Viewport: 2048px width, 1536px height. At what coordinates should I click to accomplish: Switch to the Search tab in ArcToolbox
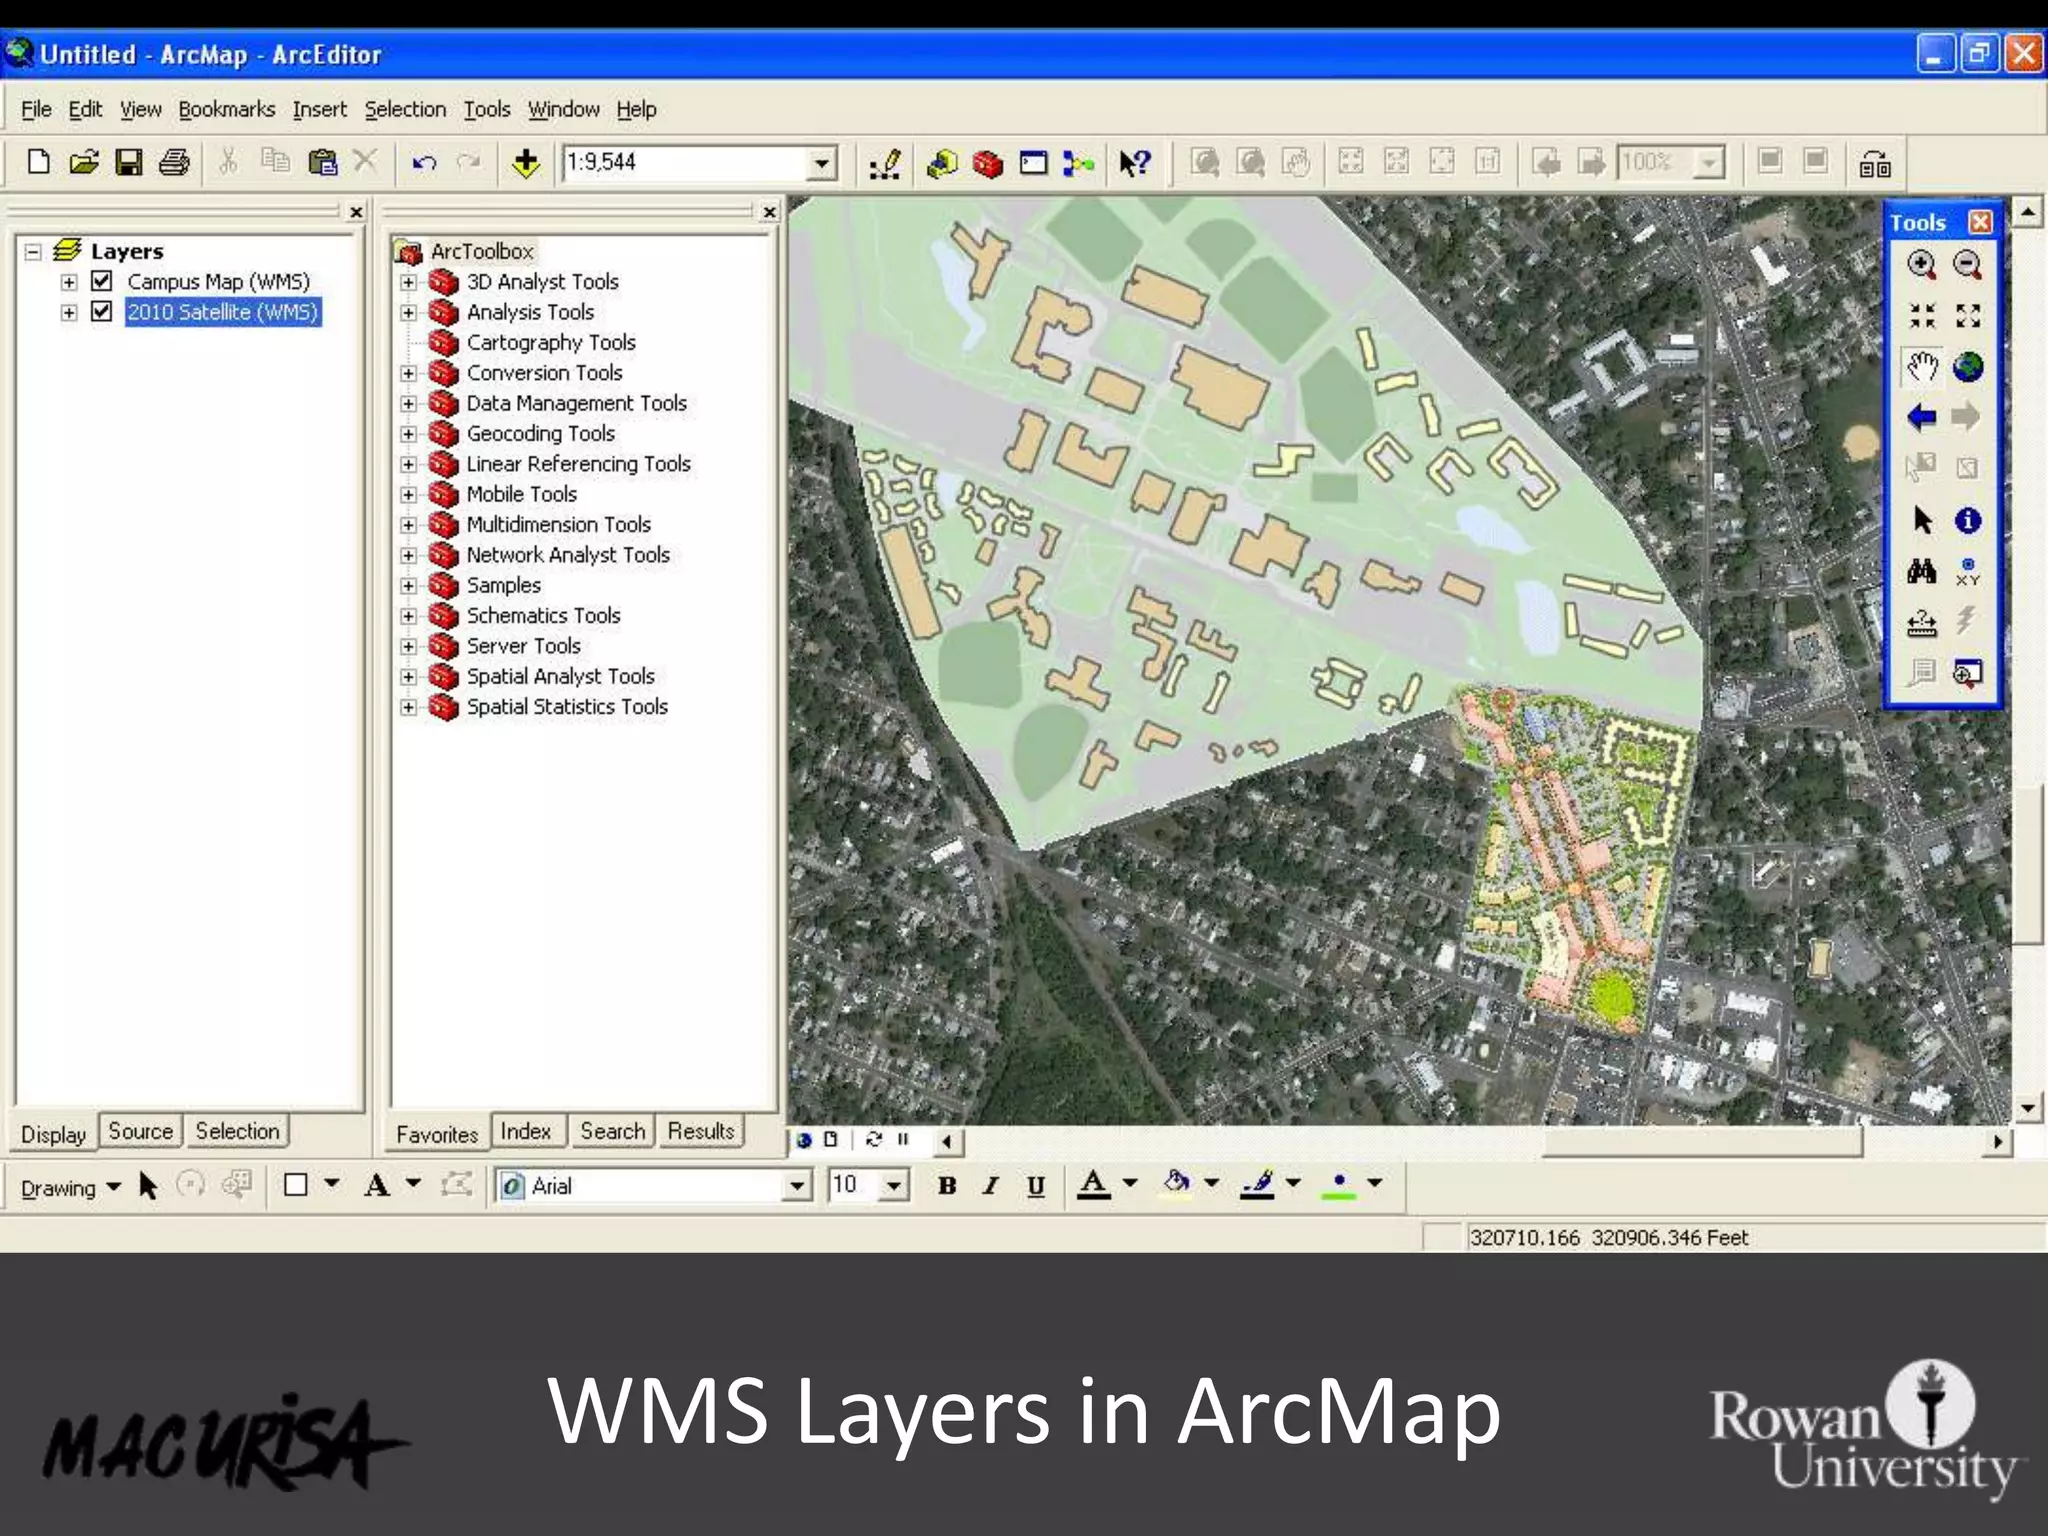coord(612,1131)
